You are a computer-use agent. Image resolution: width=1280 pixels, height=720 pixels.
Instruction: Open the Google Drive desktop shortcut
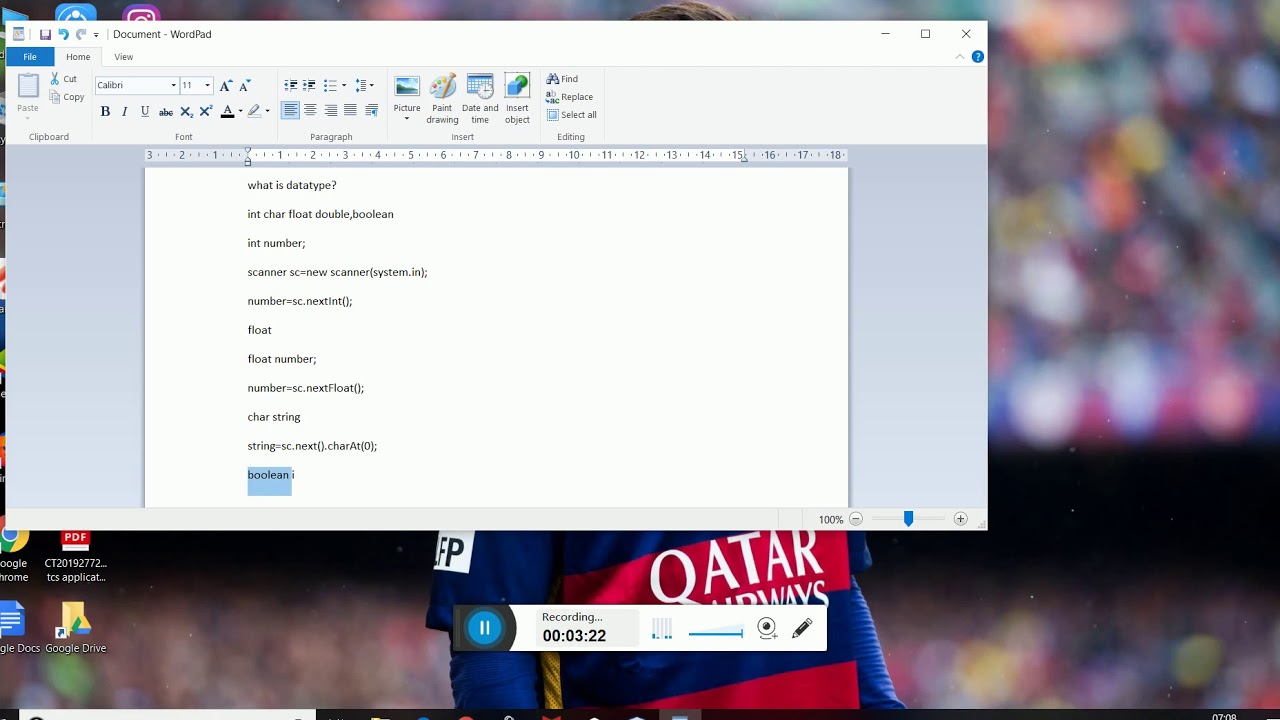[x=75, y=628]
